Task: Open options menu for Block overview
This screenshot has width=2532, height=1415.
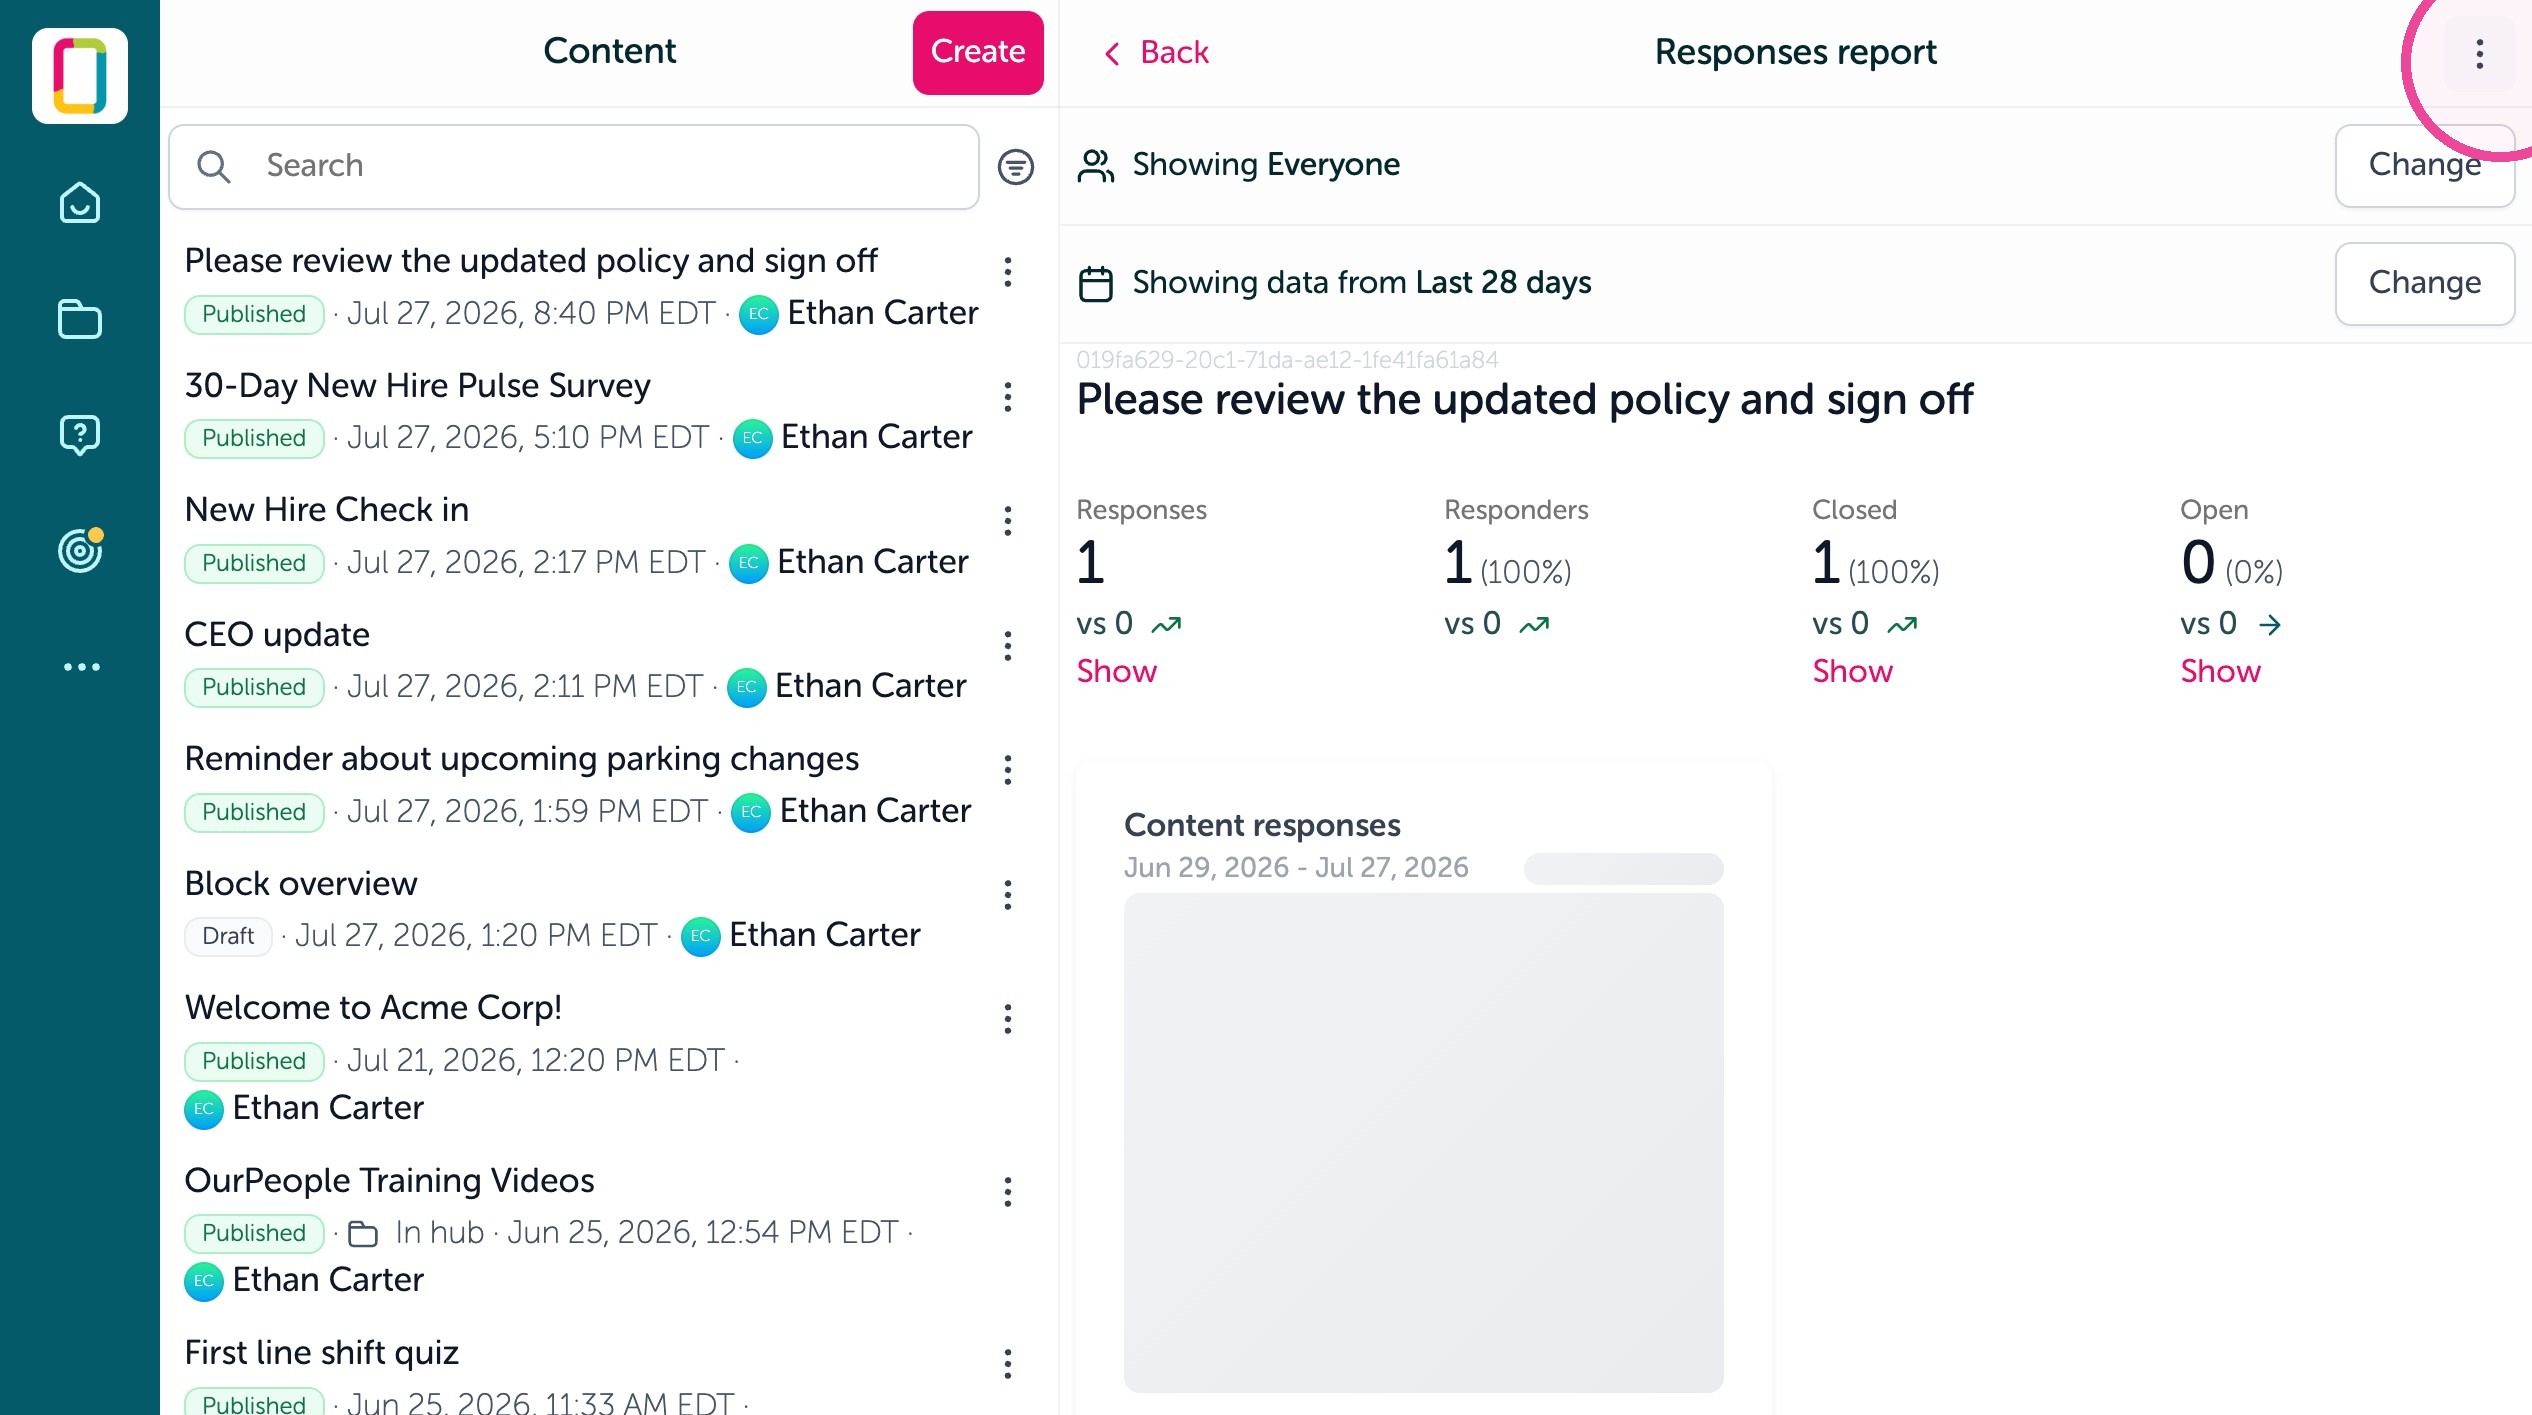Action: coord(1008,895)
